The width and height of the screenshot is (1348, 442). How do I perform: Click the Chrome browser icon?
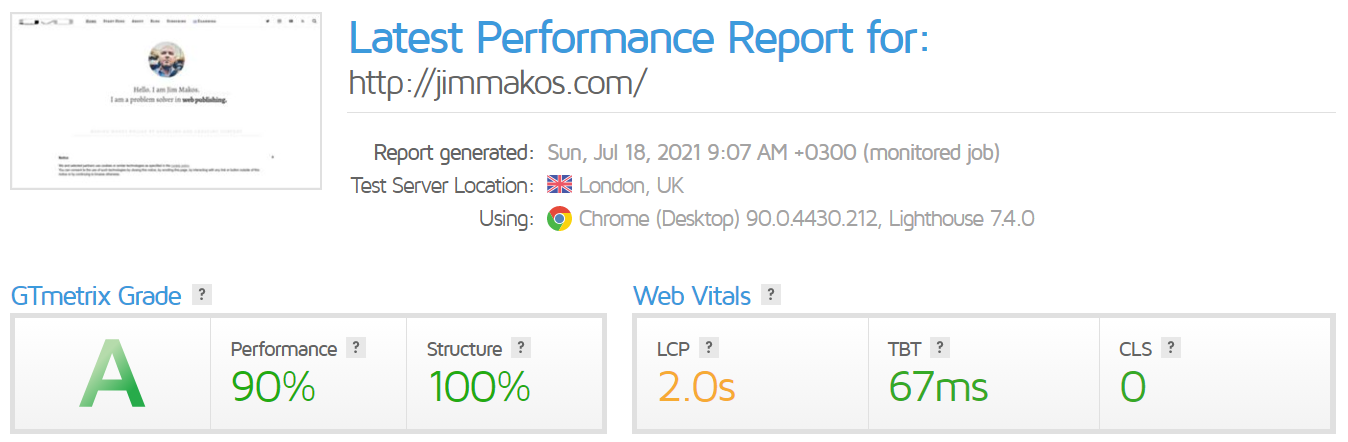click(559, 219)
